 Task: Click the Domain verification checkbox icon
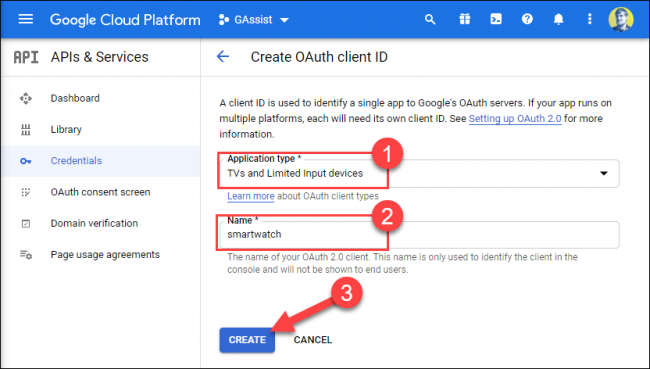(26, 224)
